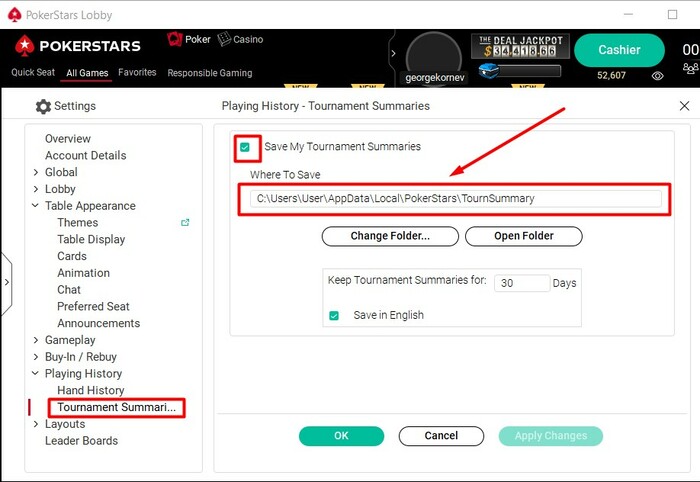This screenshot has width=700, height=482.
Task: Switch to the All Games tab
Action: (x=87, y=73)
